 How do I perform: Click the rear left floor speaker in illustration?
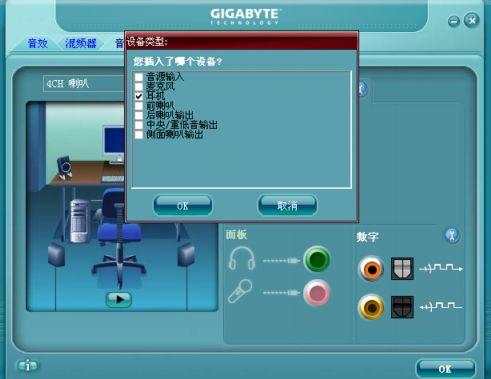pos(56,255)
